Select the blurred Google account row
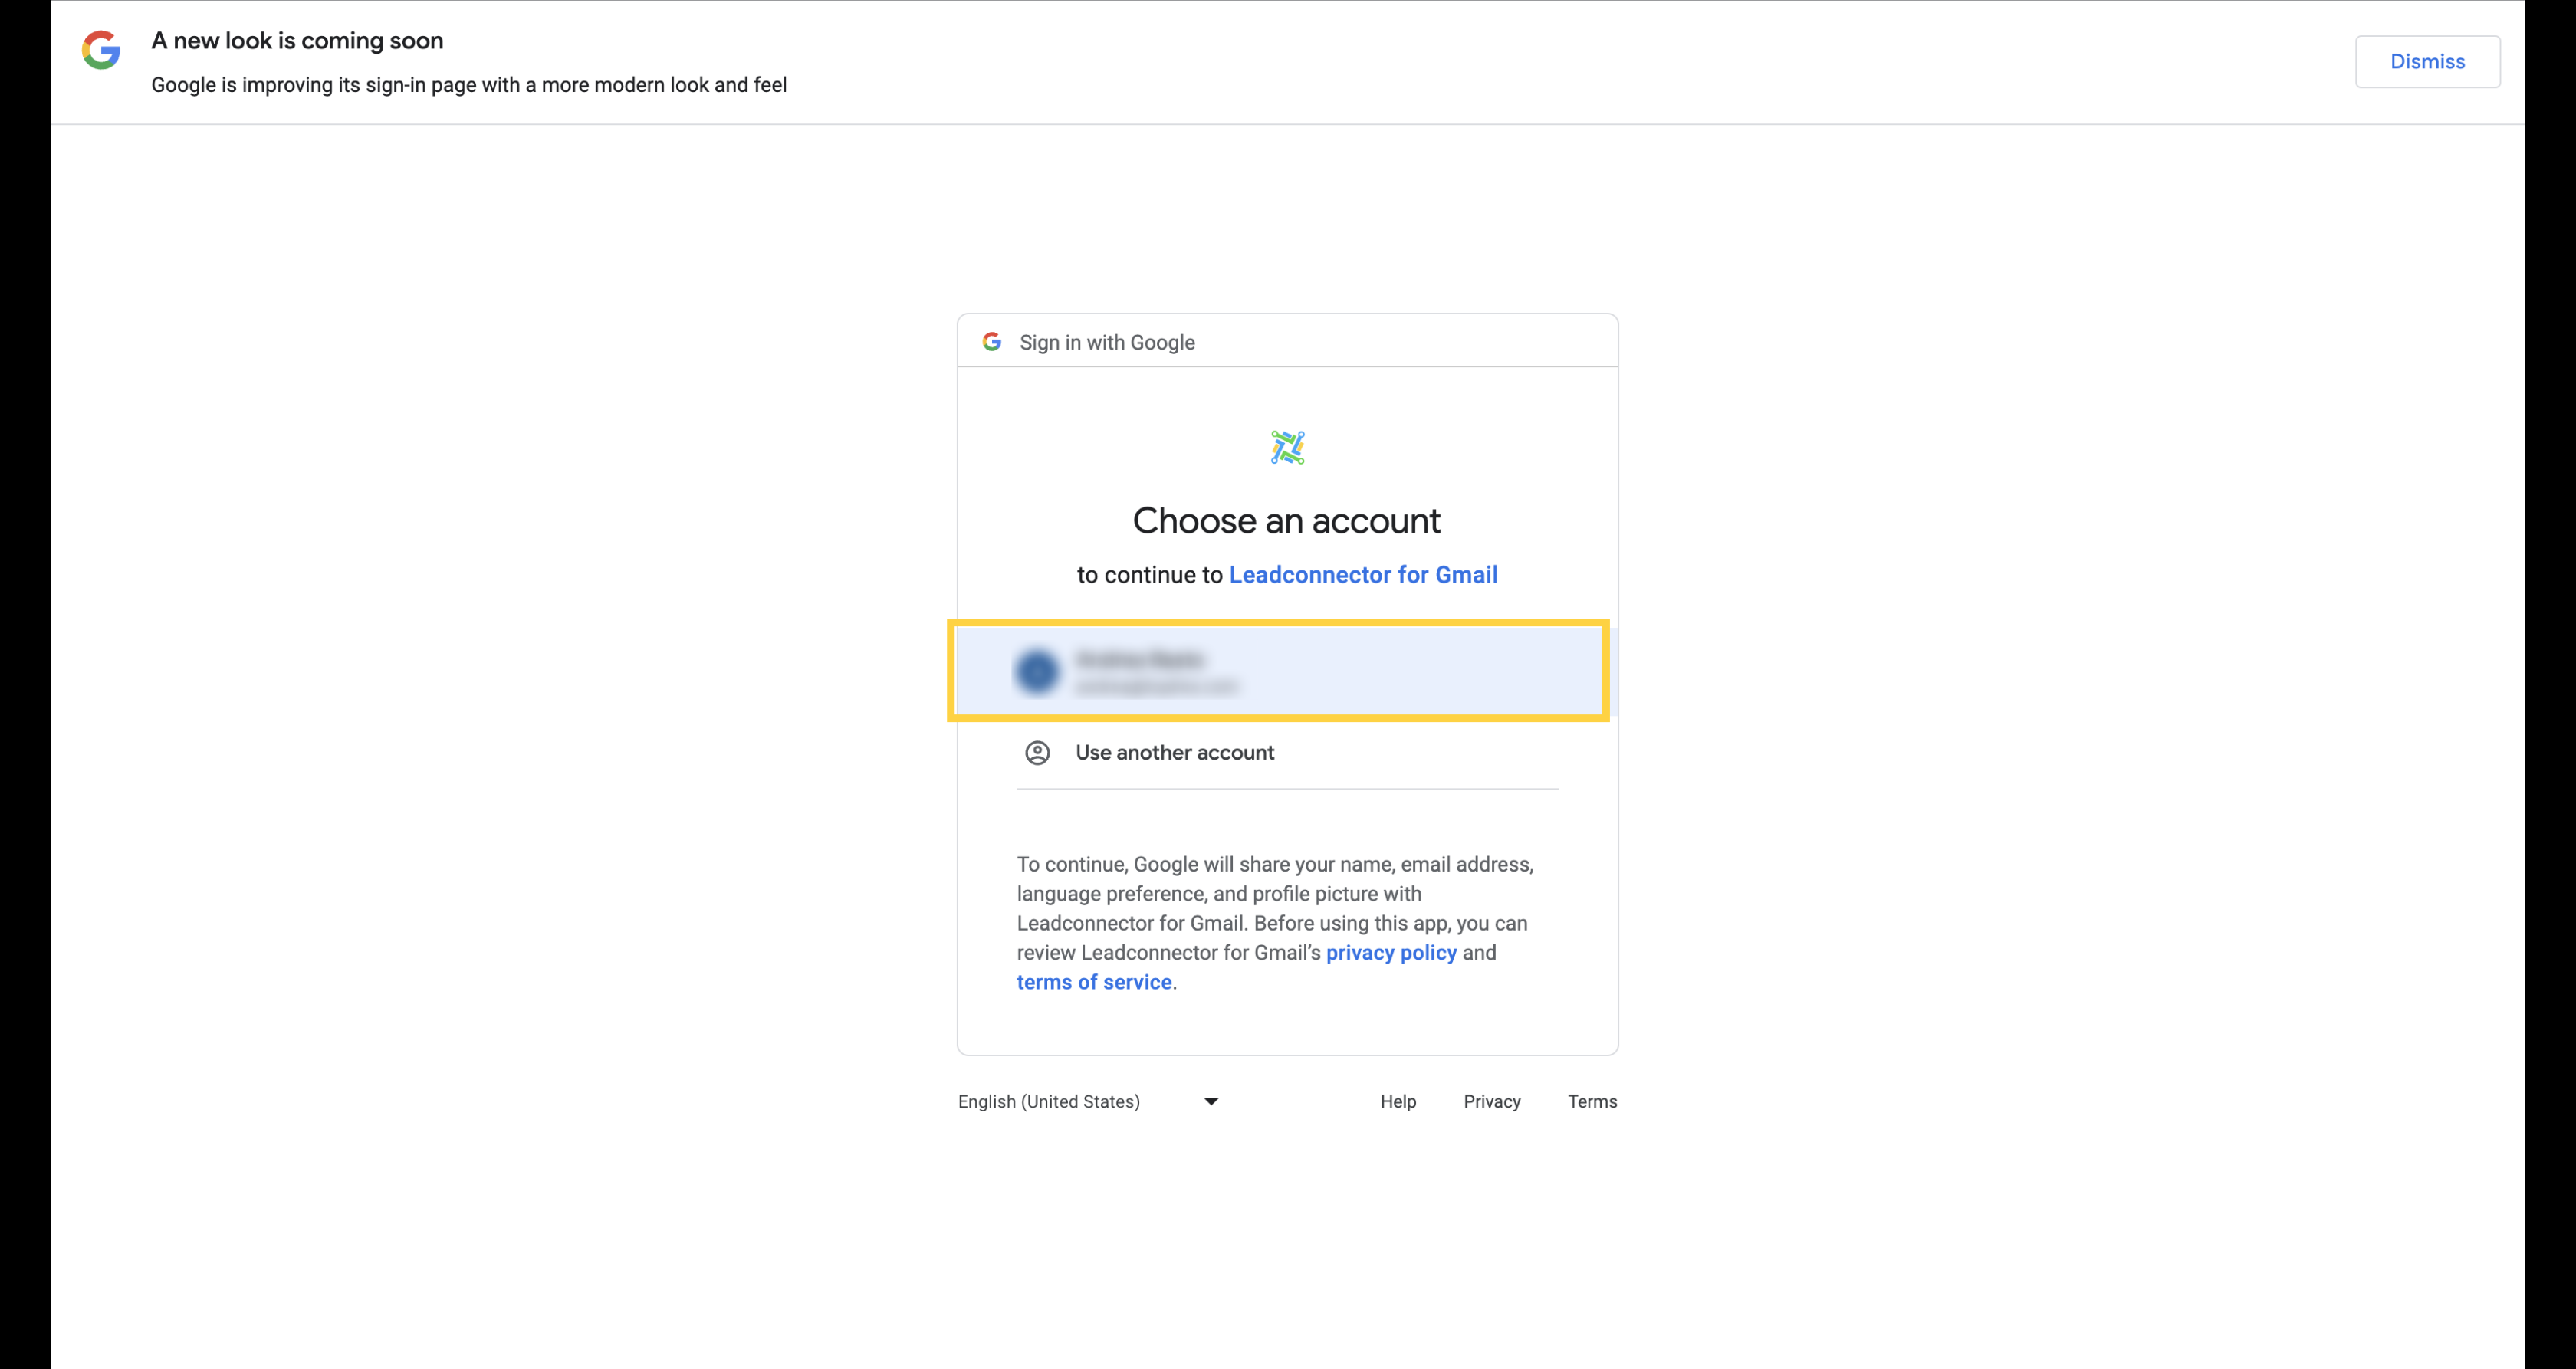 click(x=1287, y=671)
